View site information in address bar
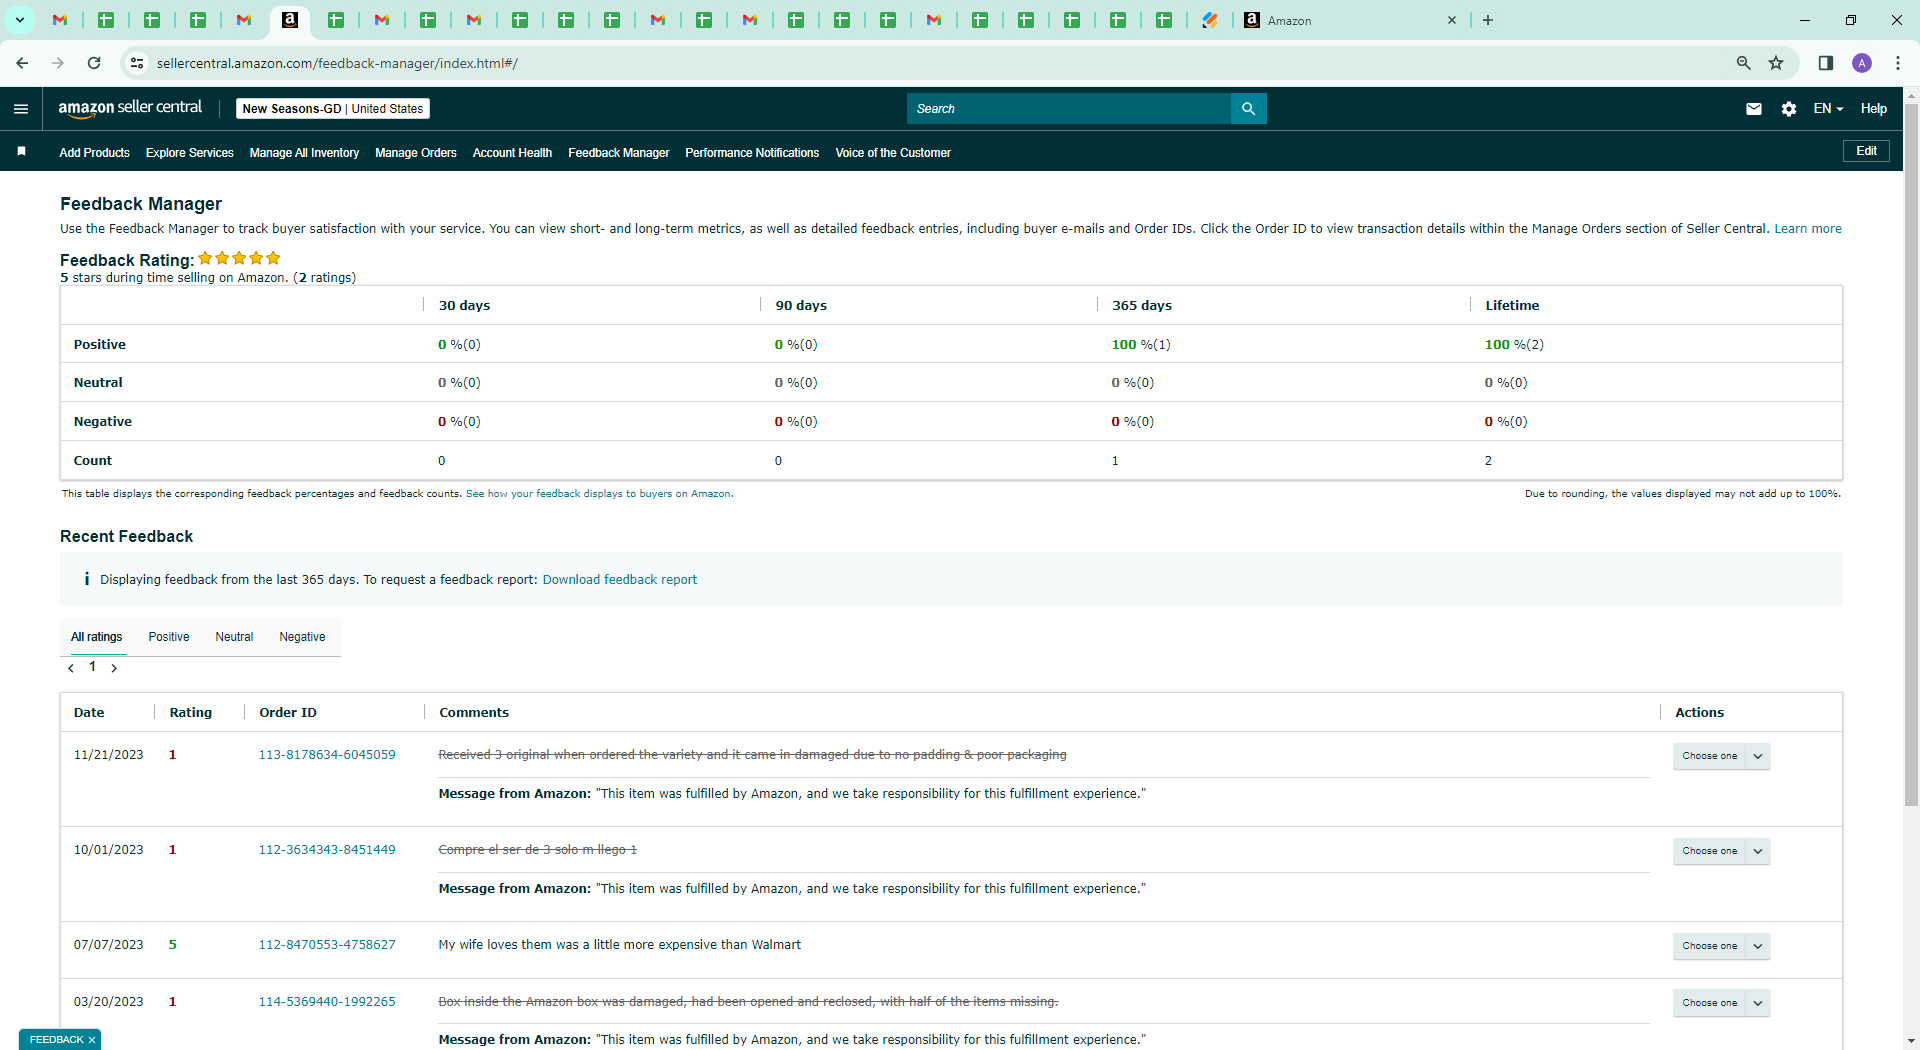The image size is (1920, 1050). (137, 63)
